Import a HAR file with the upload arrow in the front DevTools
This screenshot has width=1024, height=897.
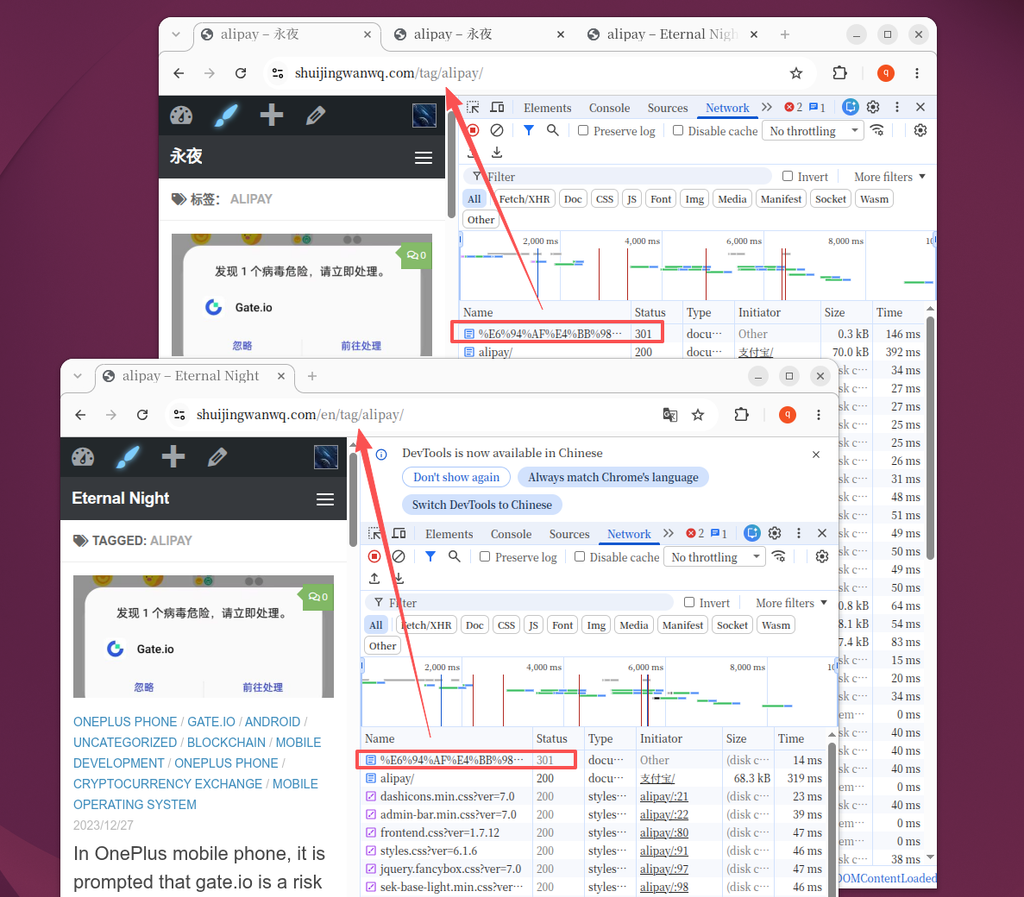374,578
